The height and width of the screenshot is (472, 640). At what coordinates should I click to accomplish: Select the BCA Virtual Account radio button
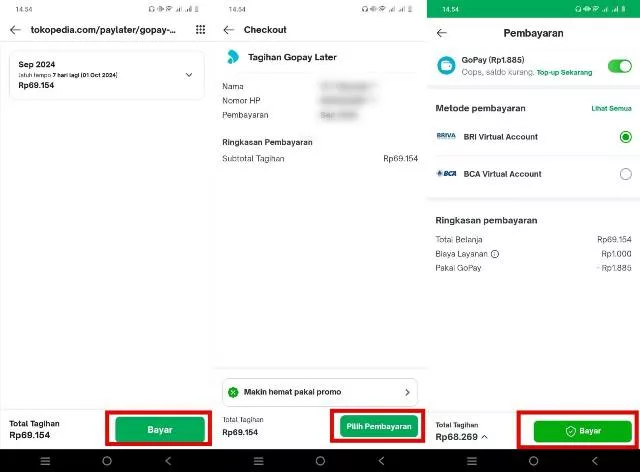coord(625,174)
